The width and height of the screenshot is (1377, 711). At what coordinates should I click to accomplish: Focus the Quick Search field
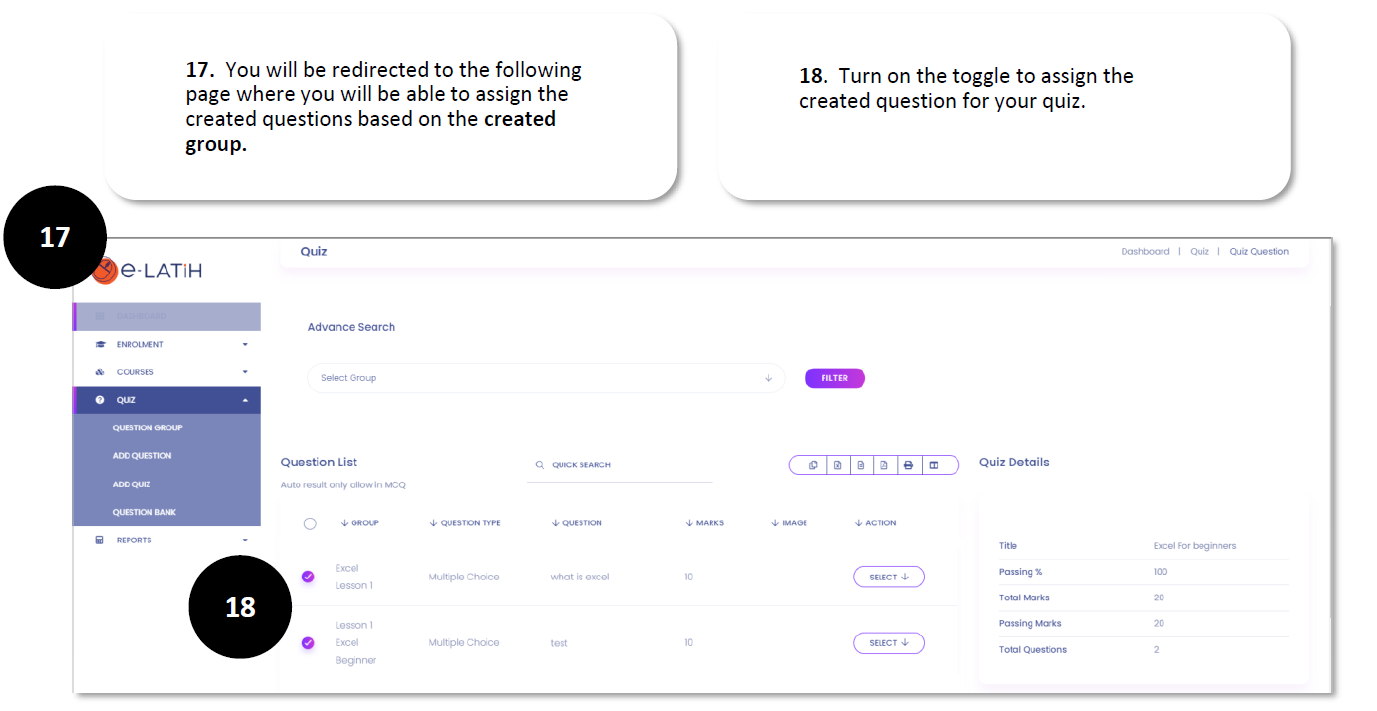[620, 465]
